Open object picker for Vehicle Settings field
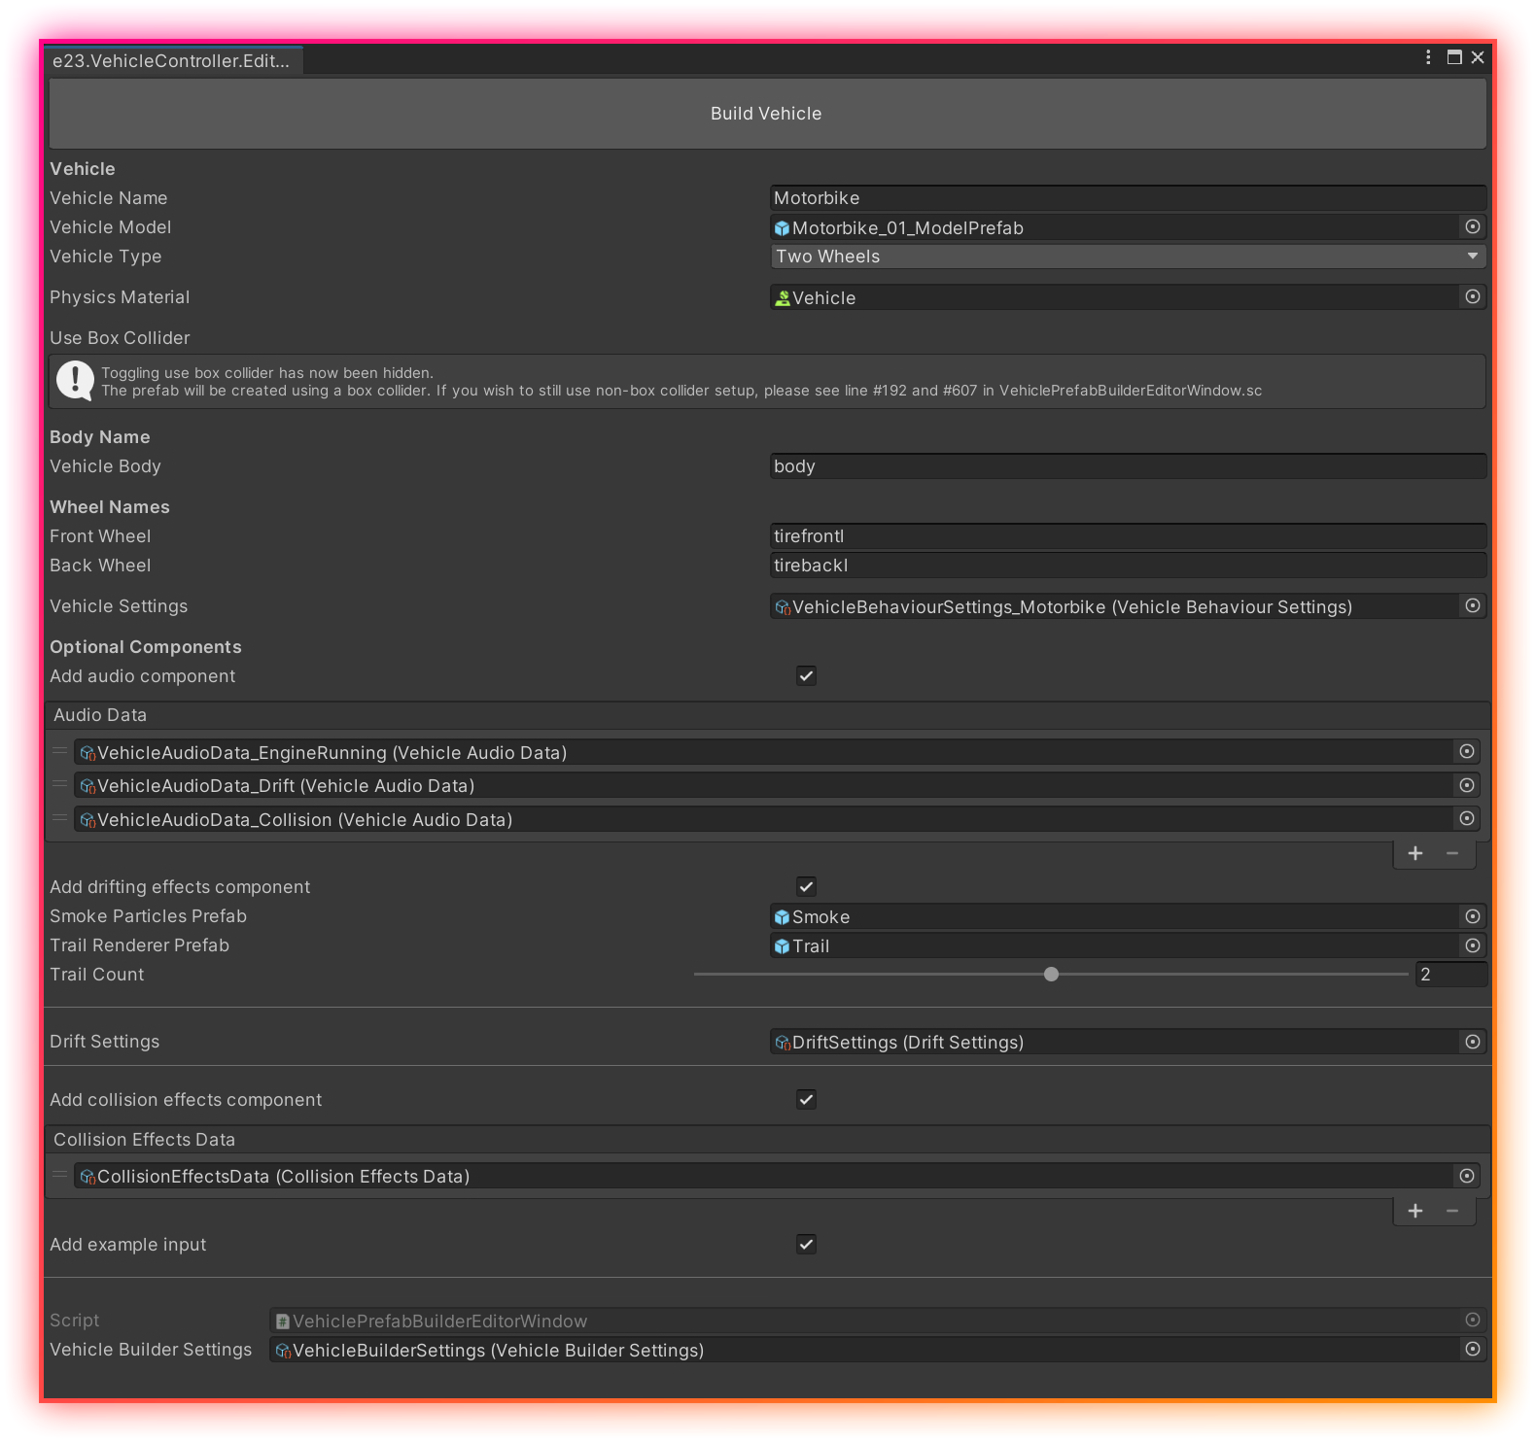The width and height of the screenshot is (1536, 1442). coord(1472,606)
